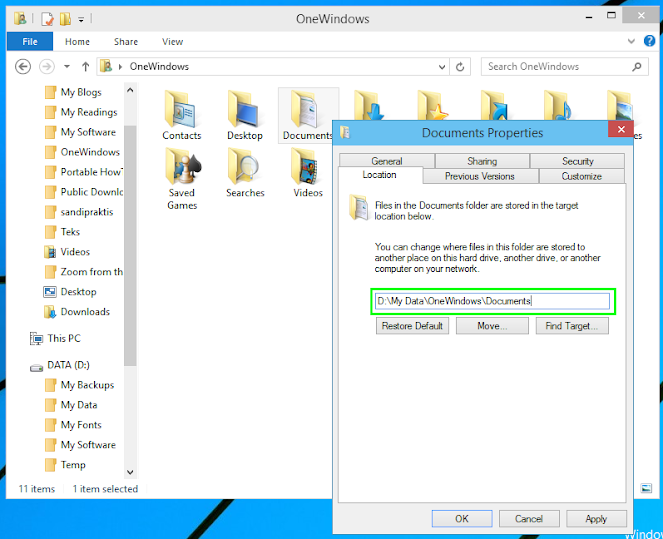Select My Readings in navigation pane
The image size is (663, 539).
point(81,112)
